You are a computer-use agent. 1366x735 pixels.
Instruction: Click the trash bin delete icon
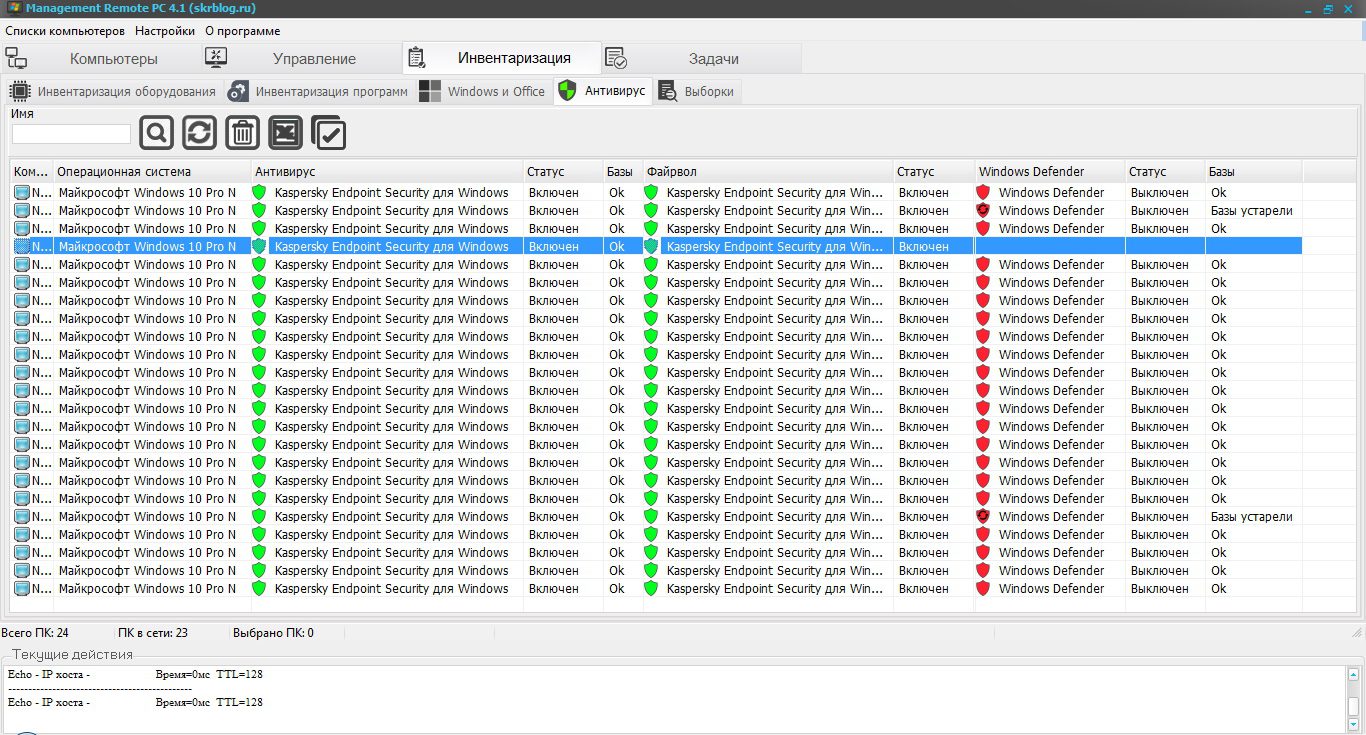pyautogui.click(x=243, y=133)
